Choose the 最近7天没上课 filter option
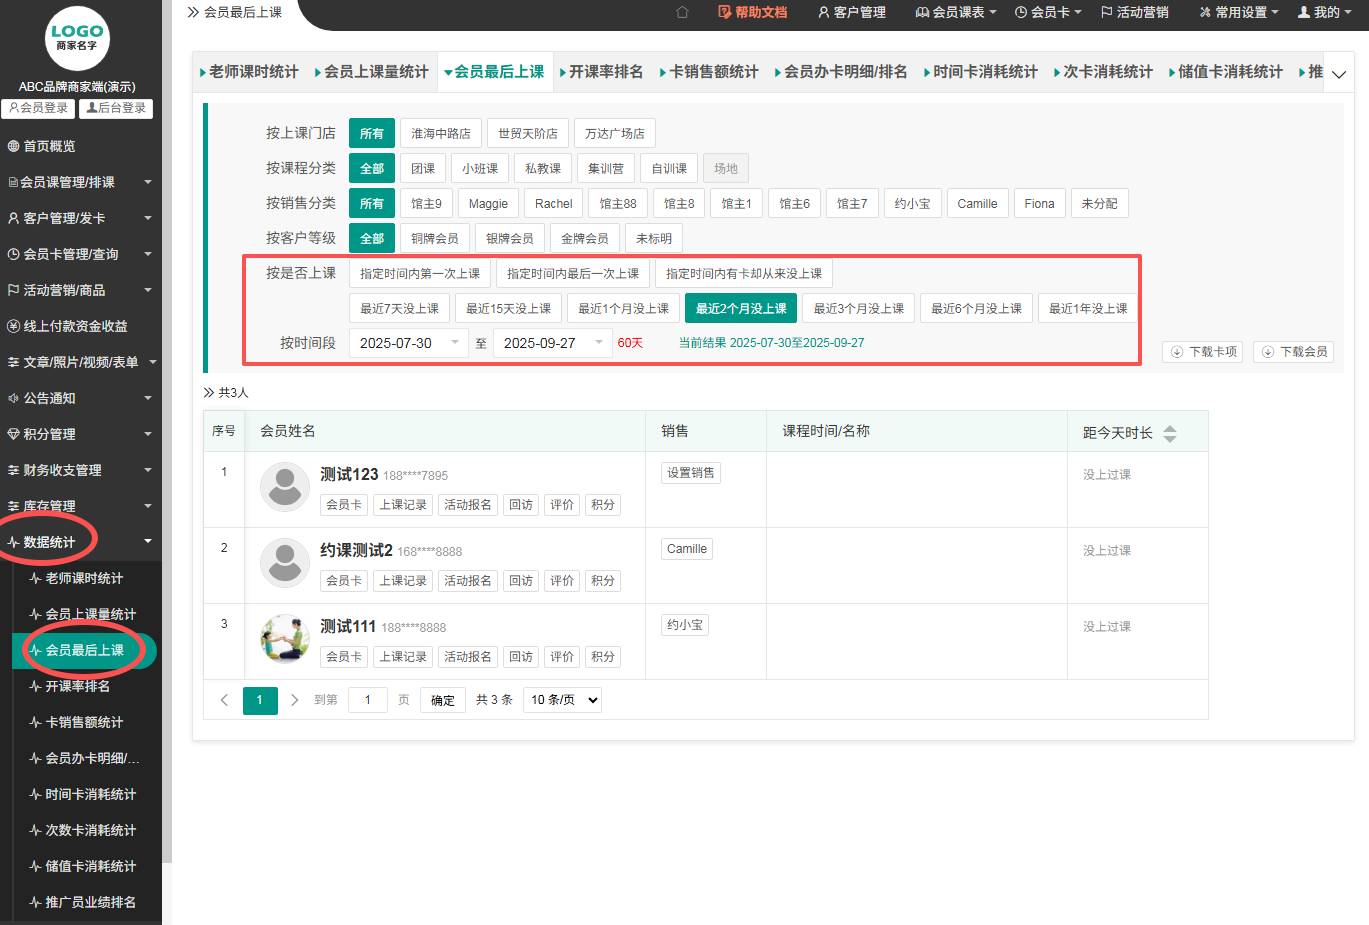This screenshot has width=1369, height=925. 399,309
